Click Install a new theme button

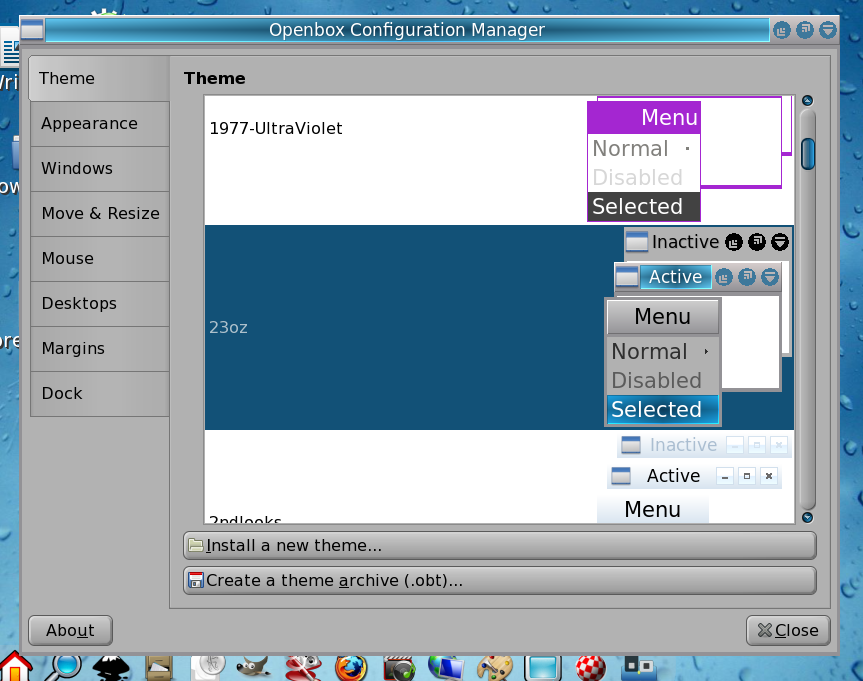tap(499, 546)
